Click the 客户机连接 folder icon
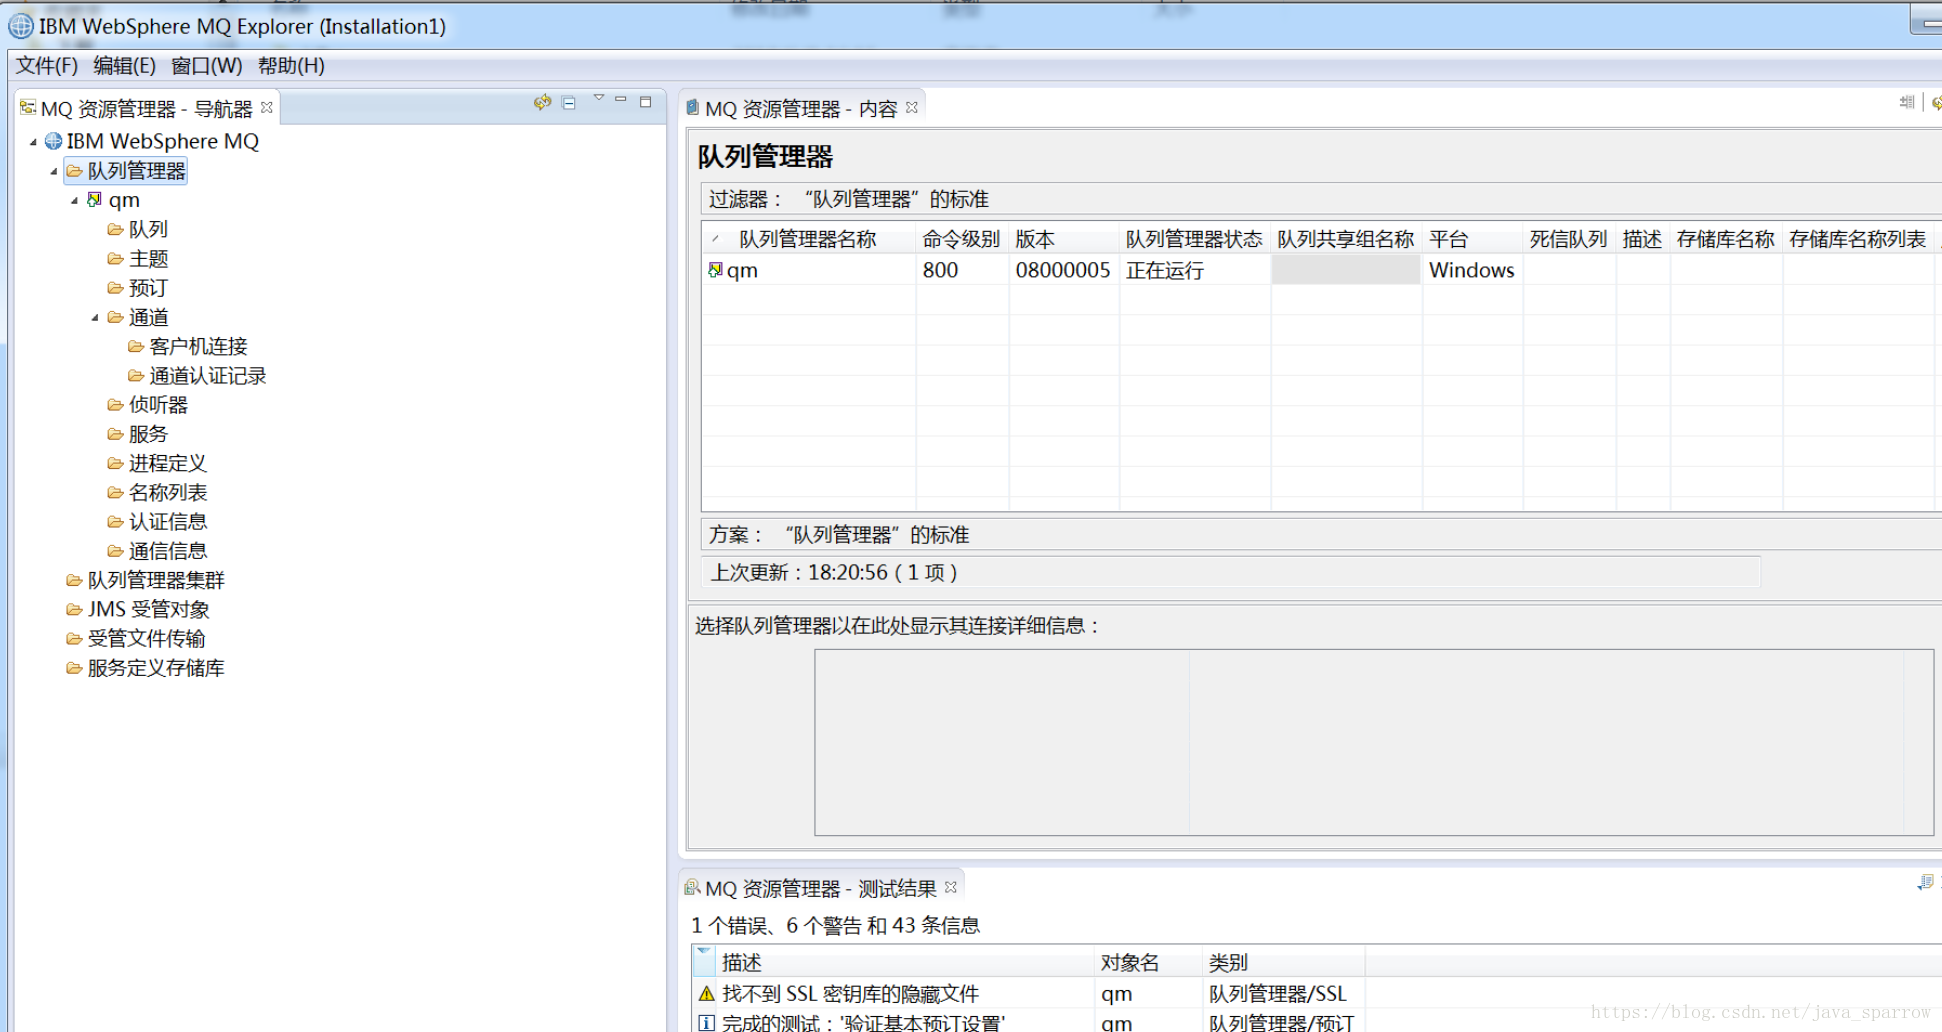This screenshot has height=1032, width=1942. pos(136,346)
